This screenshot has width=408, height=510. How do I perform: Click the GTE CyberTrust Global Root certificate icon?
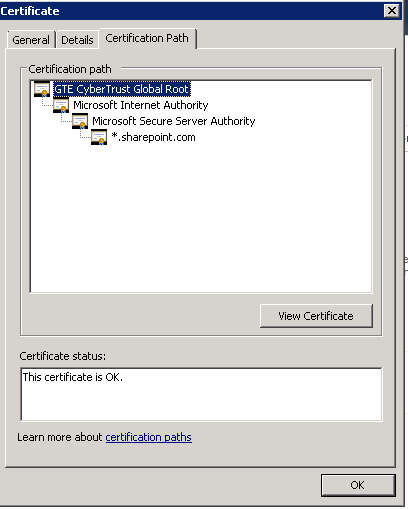pos(42,89)
